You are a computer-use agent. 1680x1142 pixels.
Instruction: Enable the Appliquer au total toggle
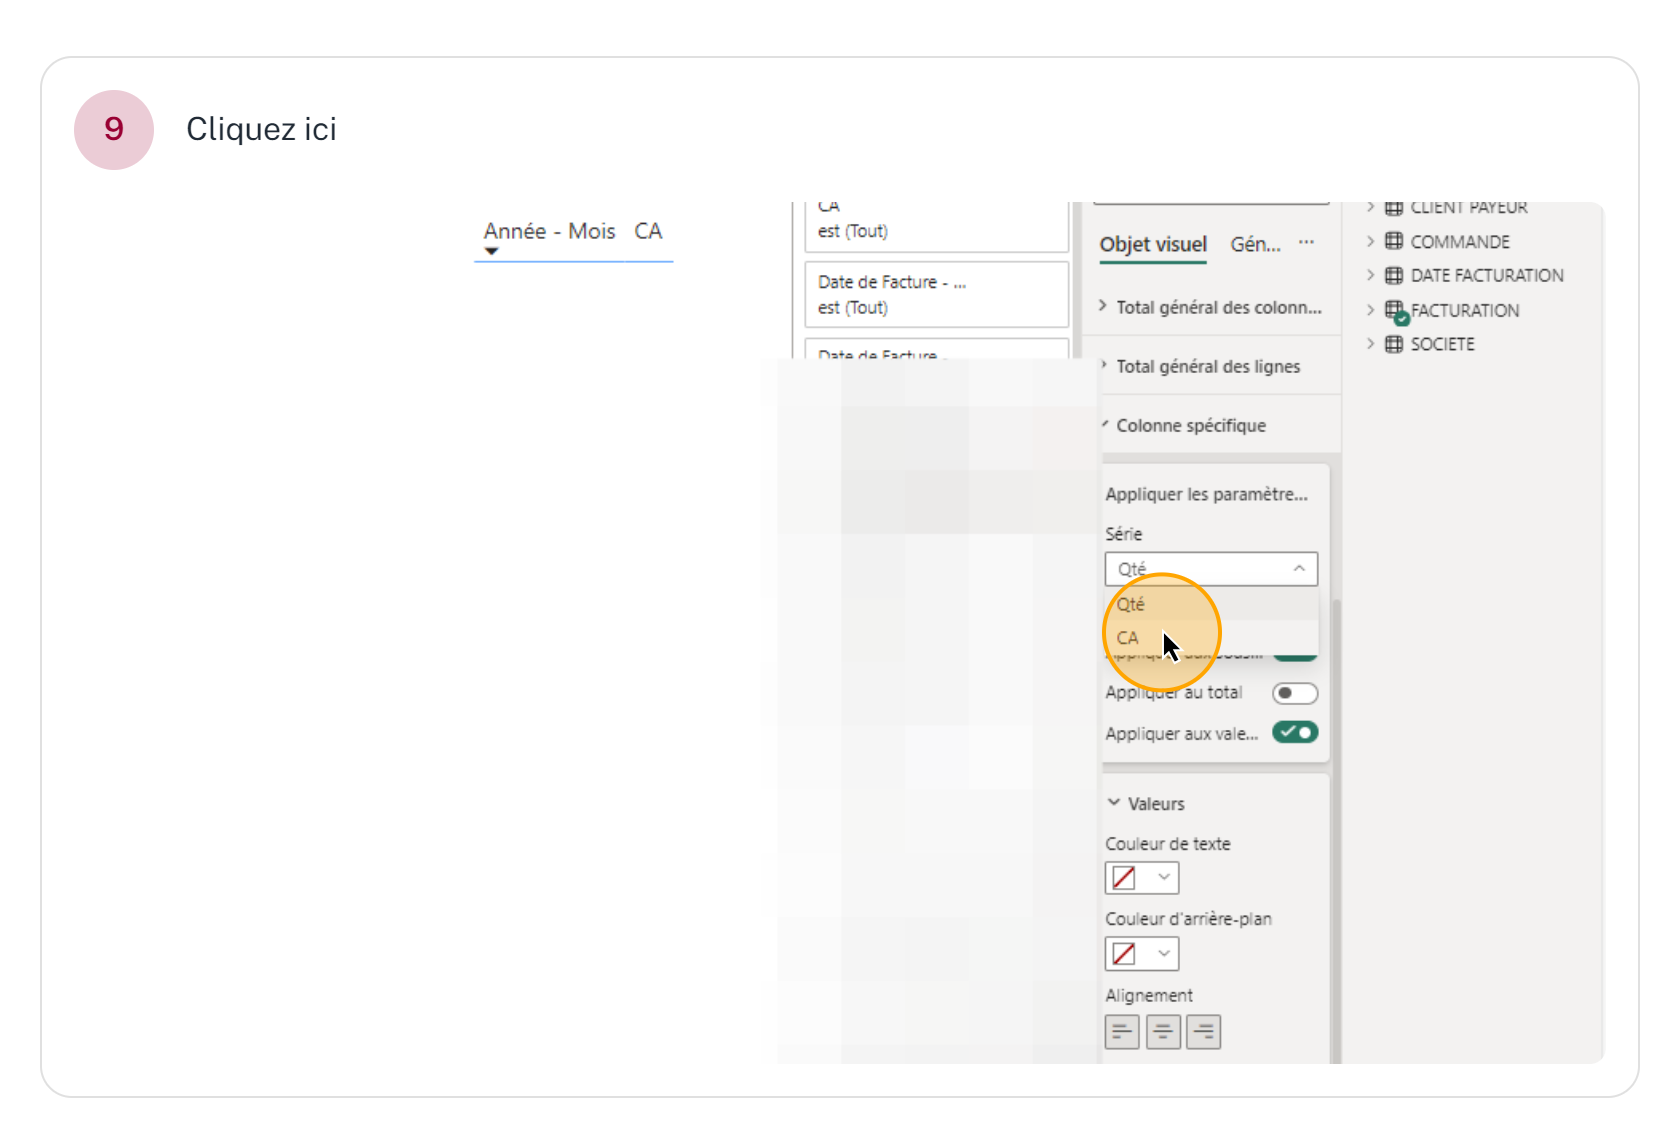(x=1294, y=693)
